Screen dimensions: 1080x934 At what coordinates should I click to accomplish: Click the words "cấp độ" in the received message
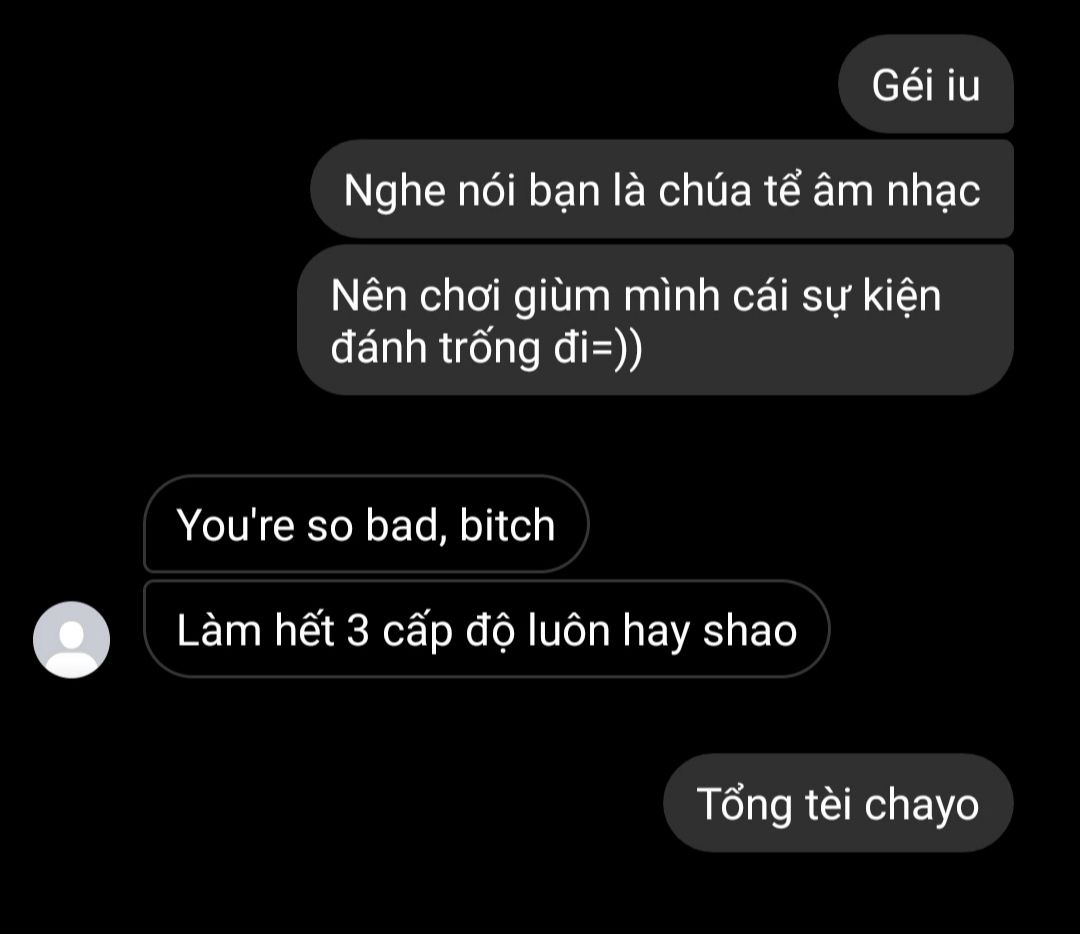pyautogui.click(x=451, y=631)
